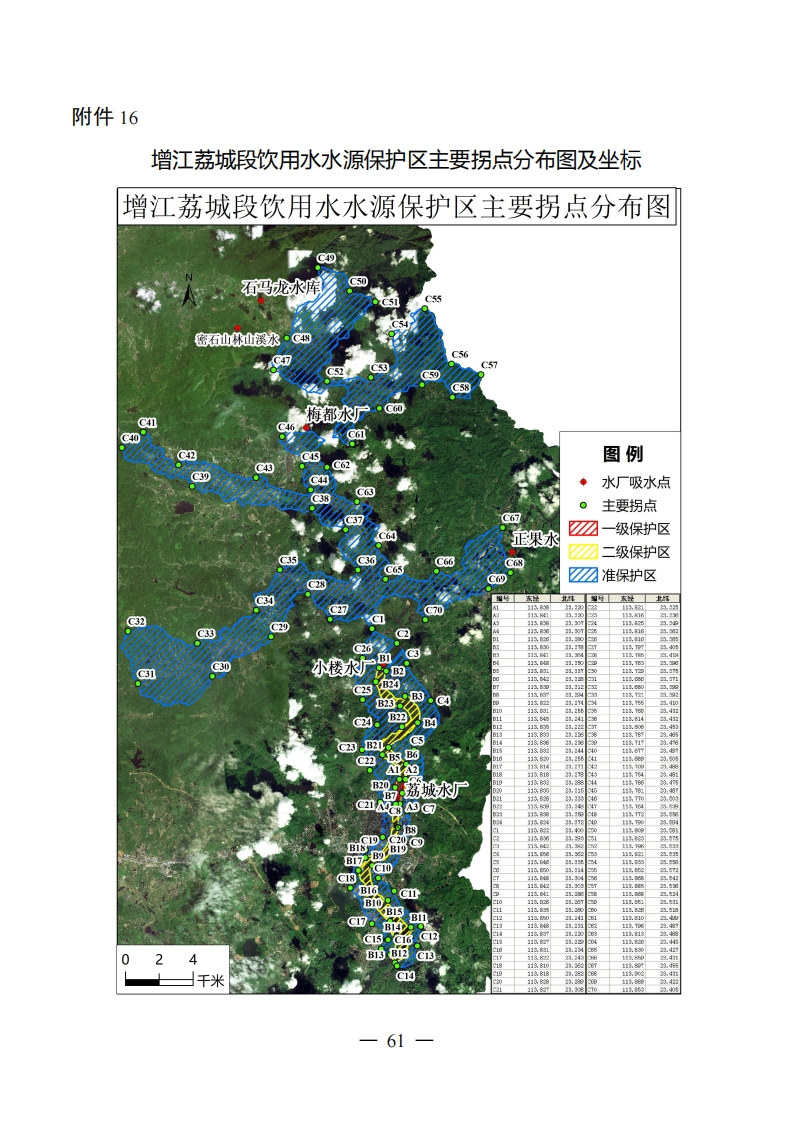The height and width of the screenshot is (1122, 793).
Task: Click the red hatched 一级保护区 legend swatch
Action: tap(583, 528)
